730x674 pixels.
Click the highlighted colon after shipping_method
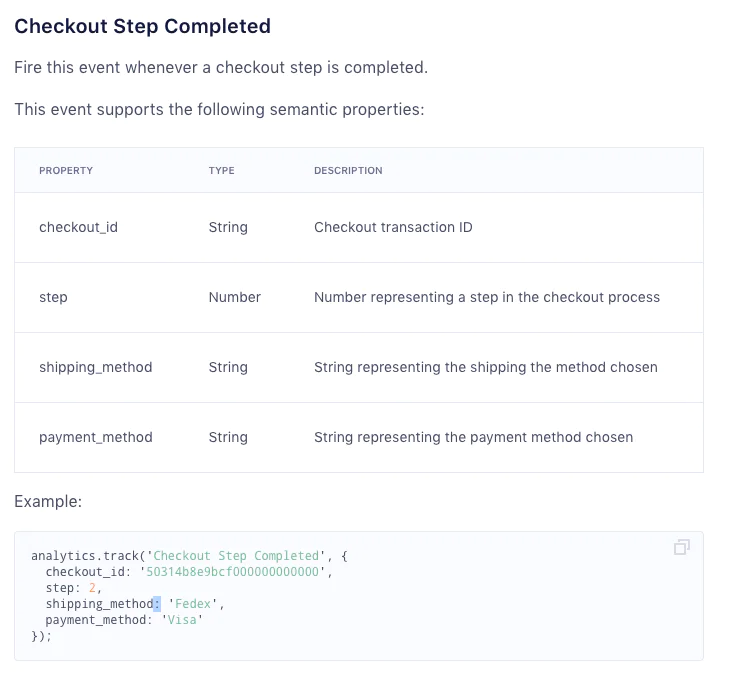pos(156,604)
